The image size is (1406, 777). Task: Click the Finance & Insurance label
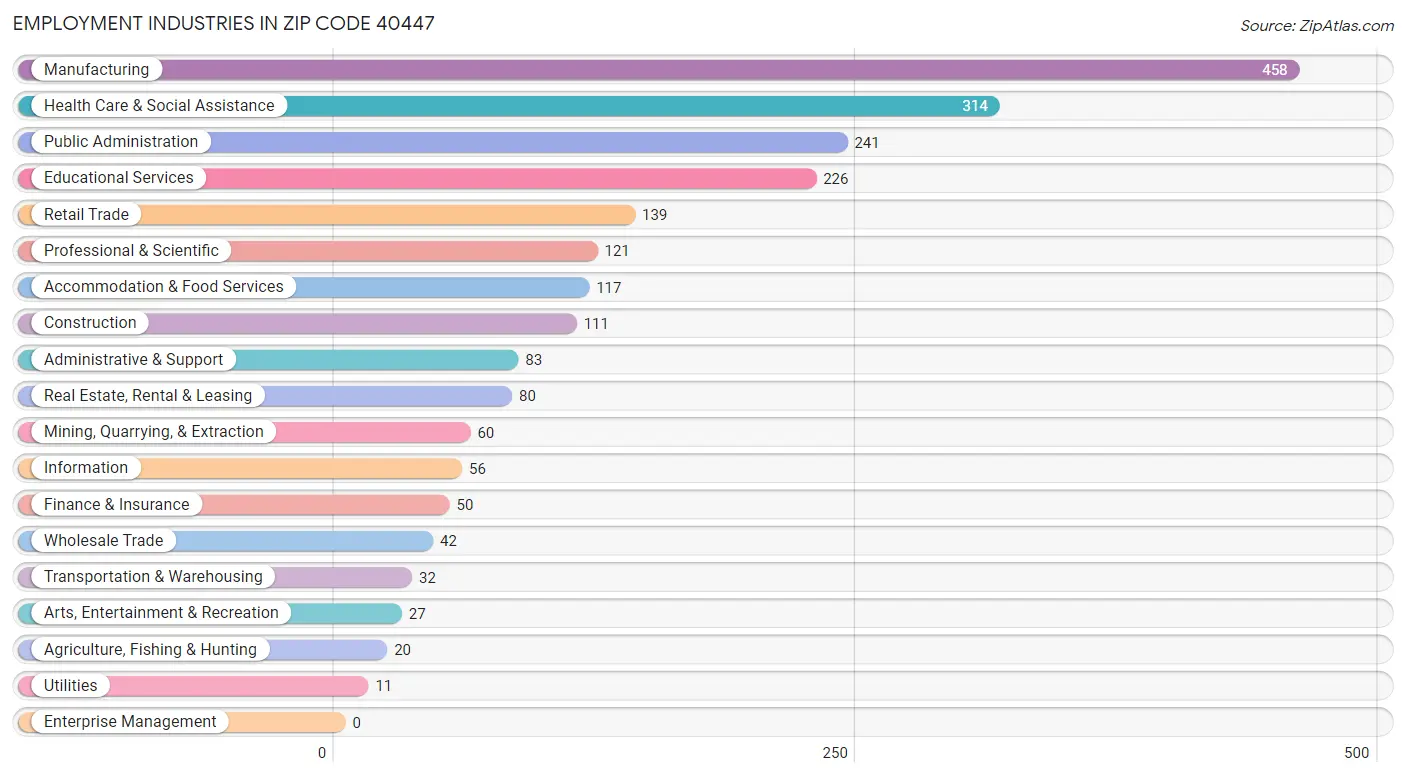pyautogui.click(x=117, y=505)
